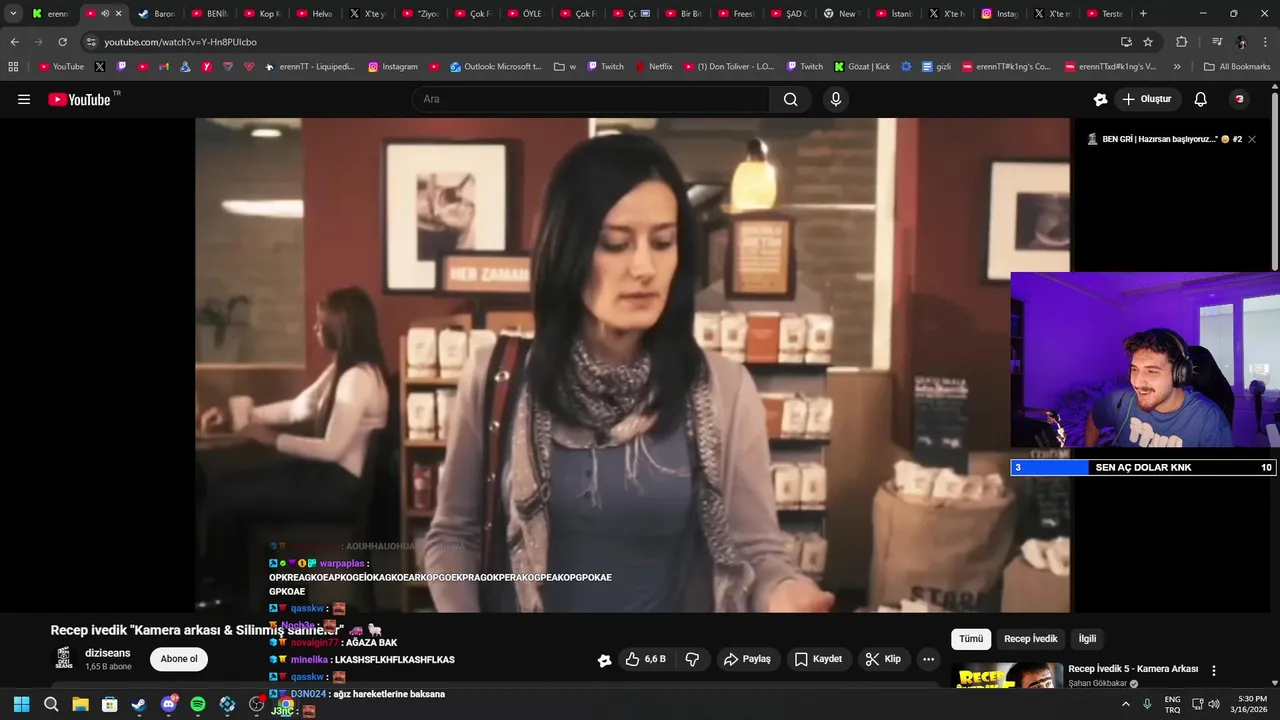Click the YouTube search magnifier button
Screen dimensions: 1280x720
(791, 99)
